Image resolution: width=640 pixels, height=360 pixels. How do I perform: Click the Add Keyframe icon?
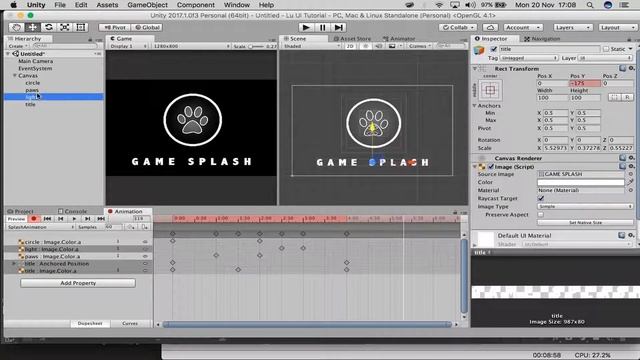click(x=131, y=227)
